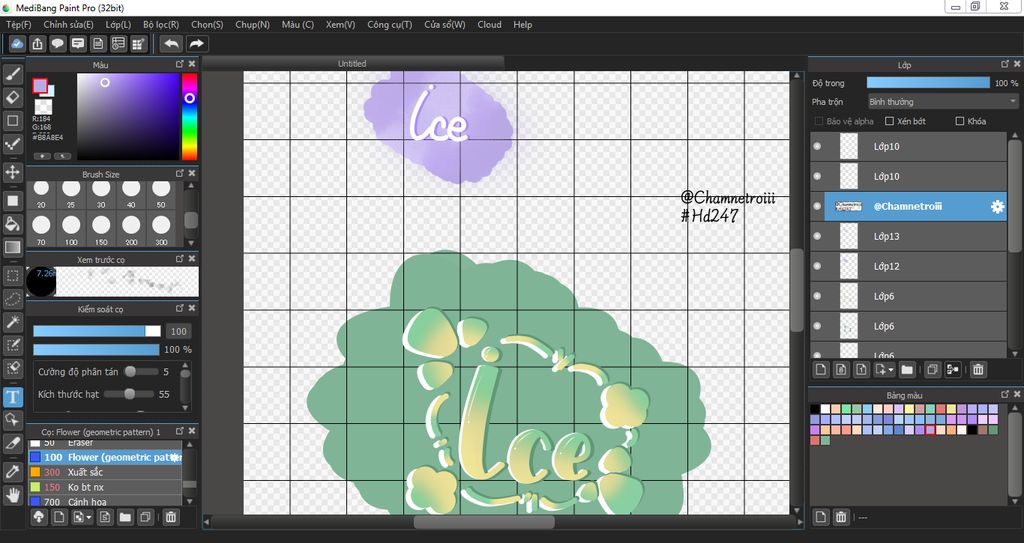Undock the Màu panel
Image resolution: width=1024 pixels, height=543 pixels.
click(180, 64)
